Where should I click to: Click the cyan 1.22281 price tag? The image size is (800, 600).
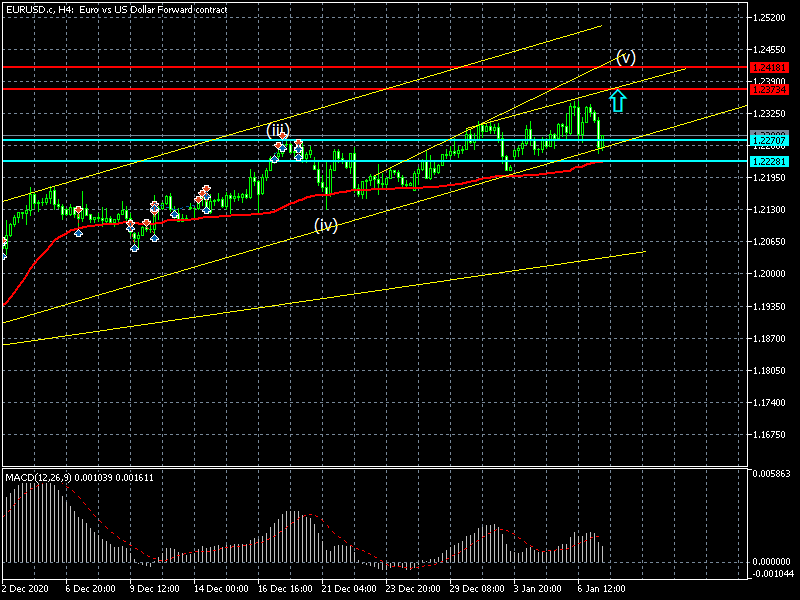[769, 161]
